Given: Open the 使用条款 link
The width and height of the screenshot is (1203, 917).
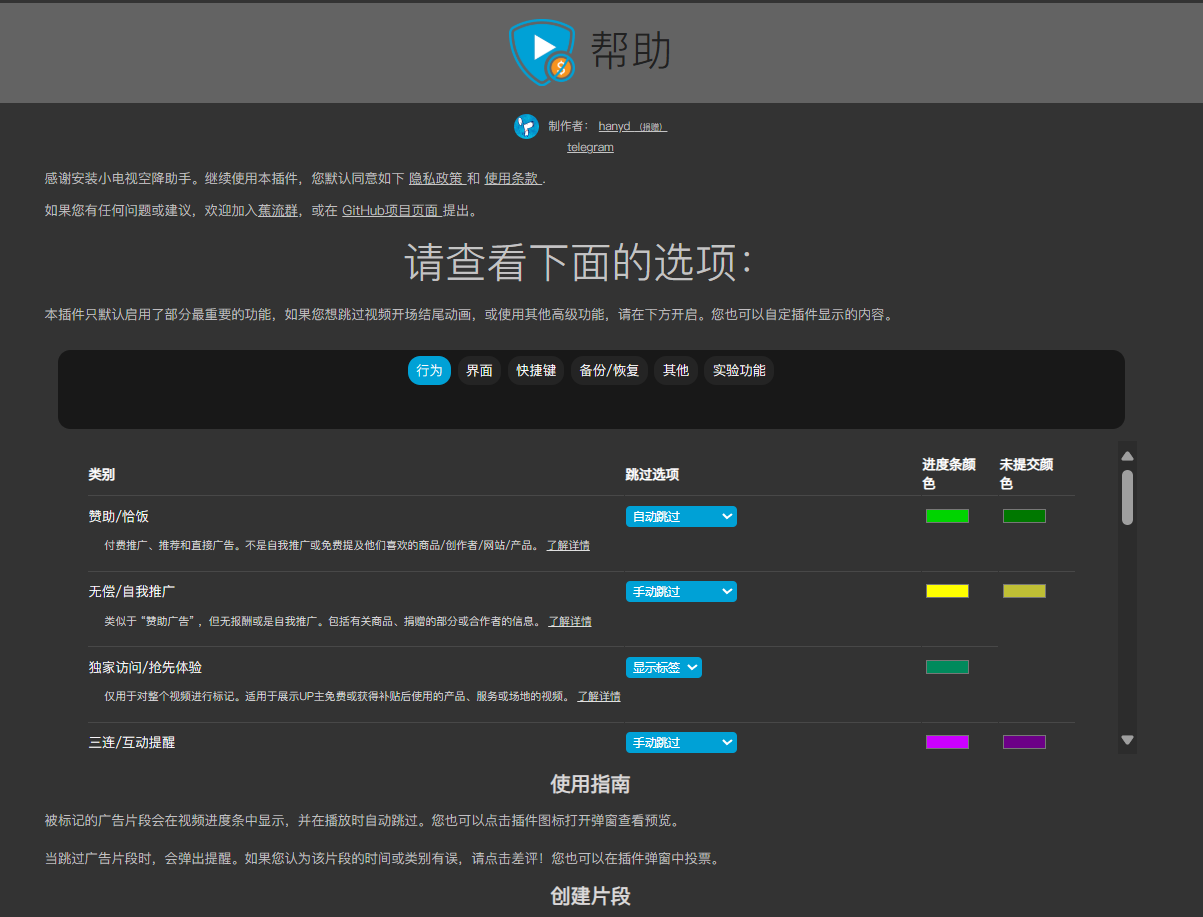Looking at the screenshot, I should click(513, 178).
